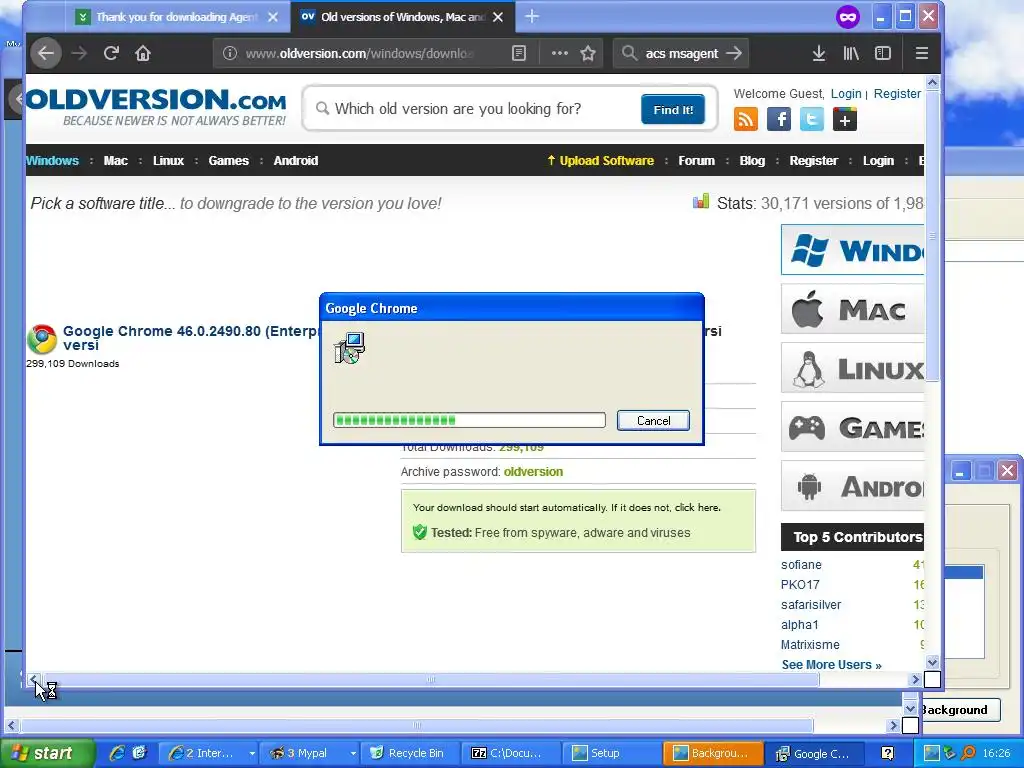This screenshot has height=768, width=1024.
Task: Open contributor sofiane profile link
Action: [801, 564]
